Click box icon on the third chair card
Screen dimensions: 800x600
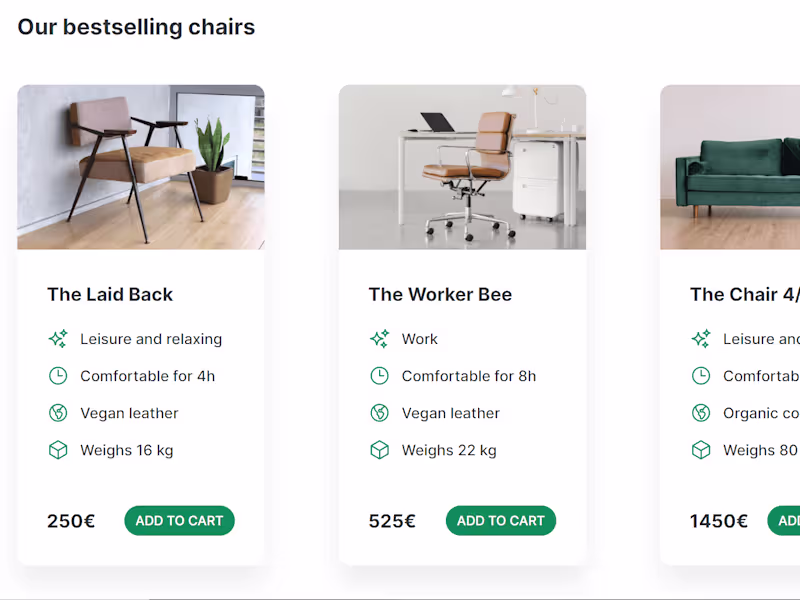[701, 450]
